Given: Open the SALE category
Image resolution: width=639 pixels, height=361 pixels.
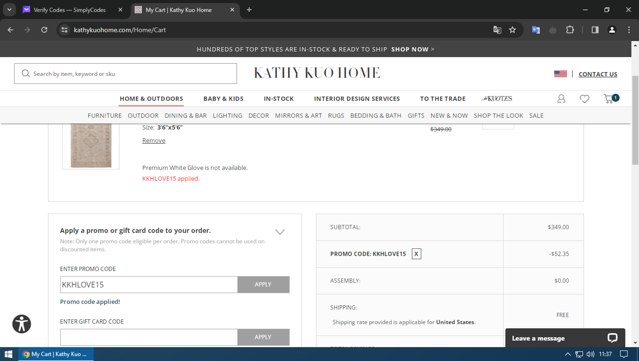Looking at the screenshot, I should [x=536, y=116].
